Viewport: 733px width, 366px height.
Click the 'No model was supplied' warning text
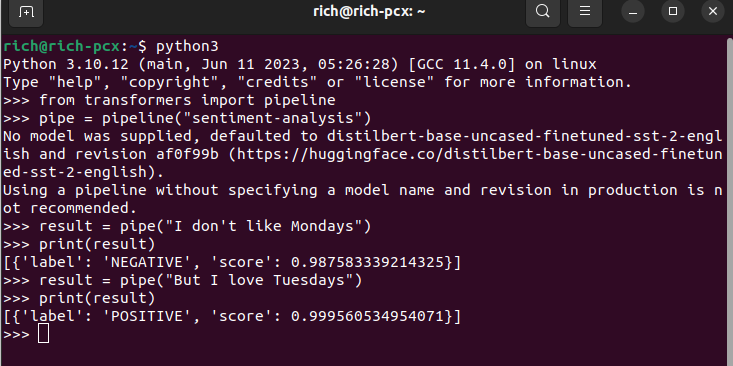point(97,136)
